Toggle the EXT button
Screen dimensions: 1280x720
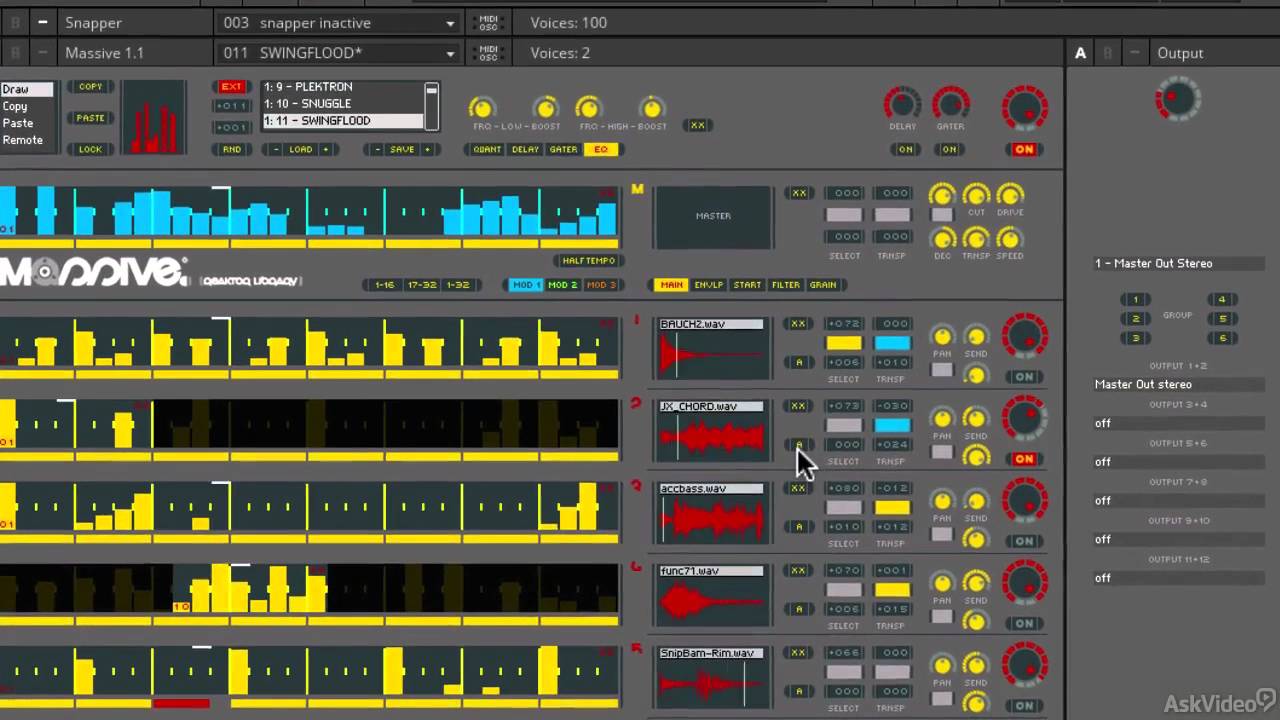tap(231, 87)
